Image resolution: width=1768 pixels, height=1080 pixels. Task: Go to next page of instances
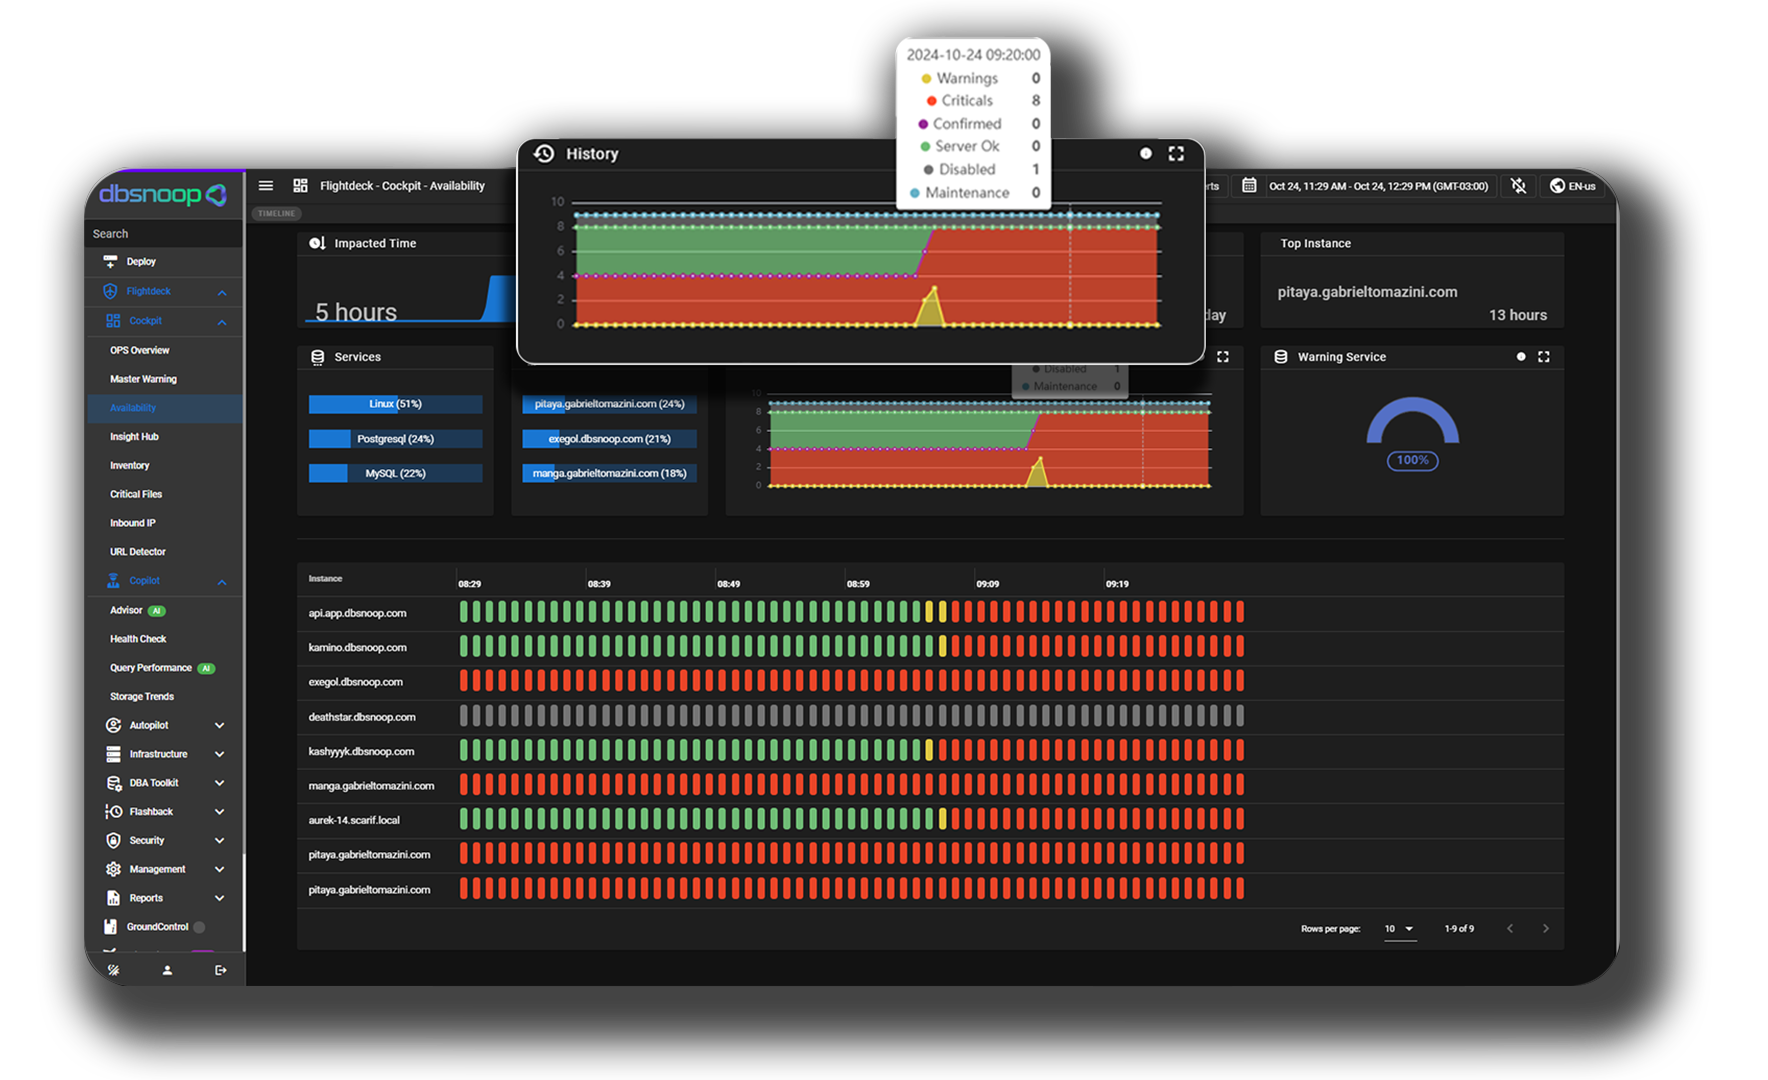1545,929
